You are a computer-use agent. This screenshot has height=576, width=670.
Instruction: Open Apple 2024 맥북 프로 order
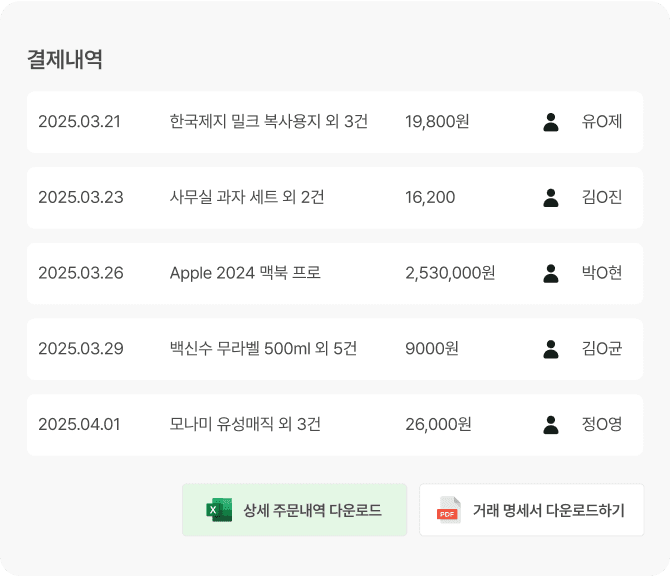[x=245, y=273]
